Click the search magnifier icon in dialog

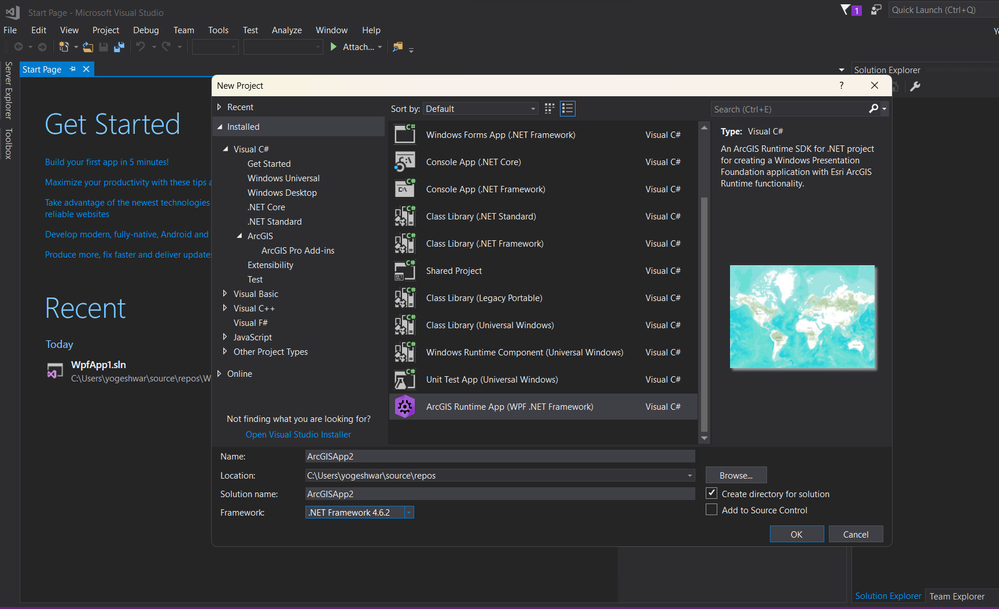[x=874, y=109]
